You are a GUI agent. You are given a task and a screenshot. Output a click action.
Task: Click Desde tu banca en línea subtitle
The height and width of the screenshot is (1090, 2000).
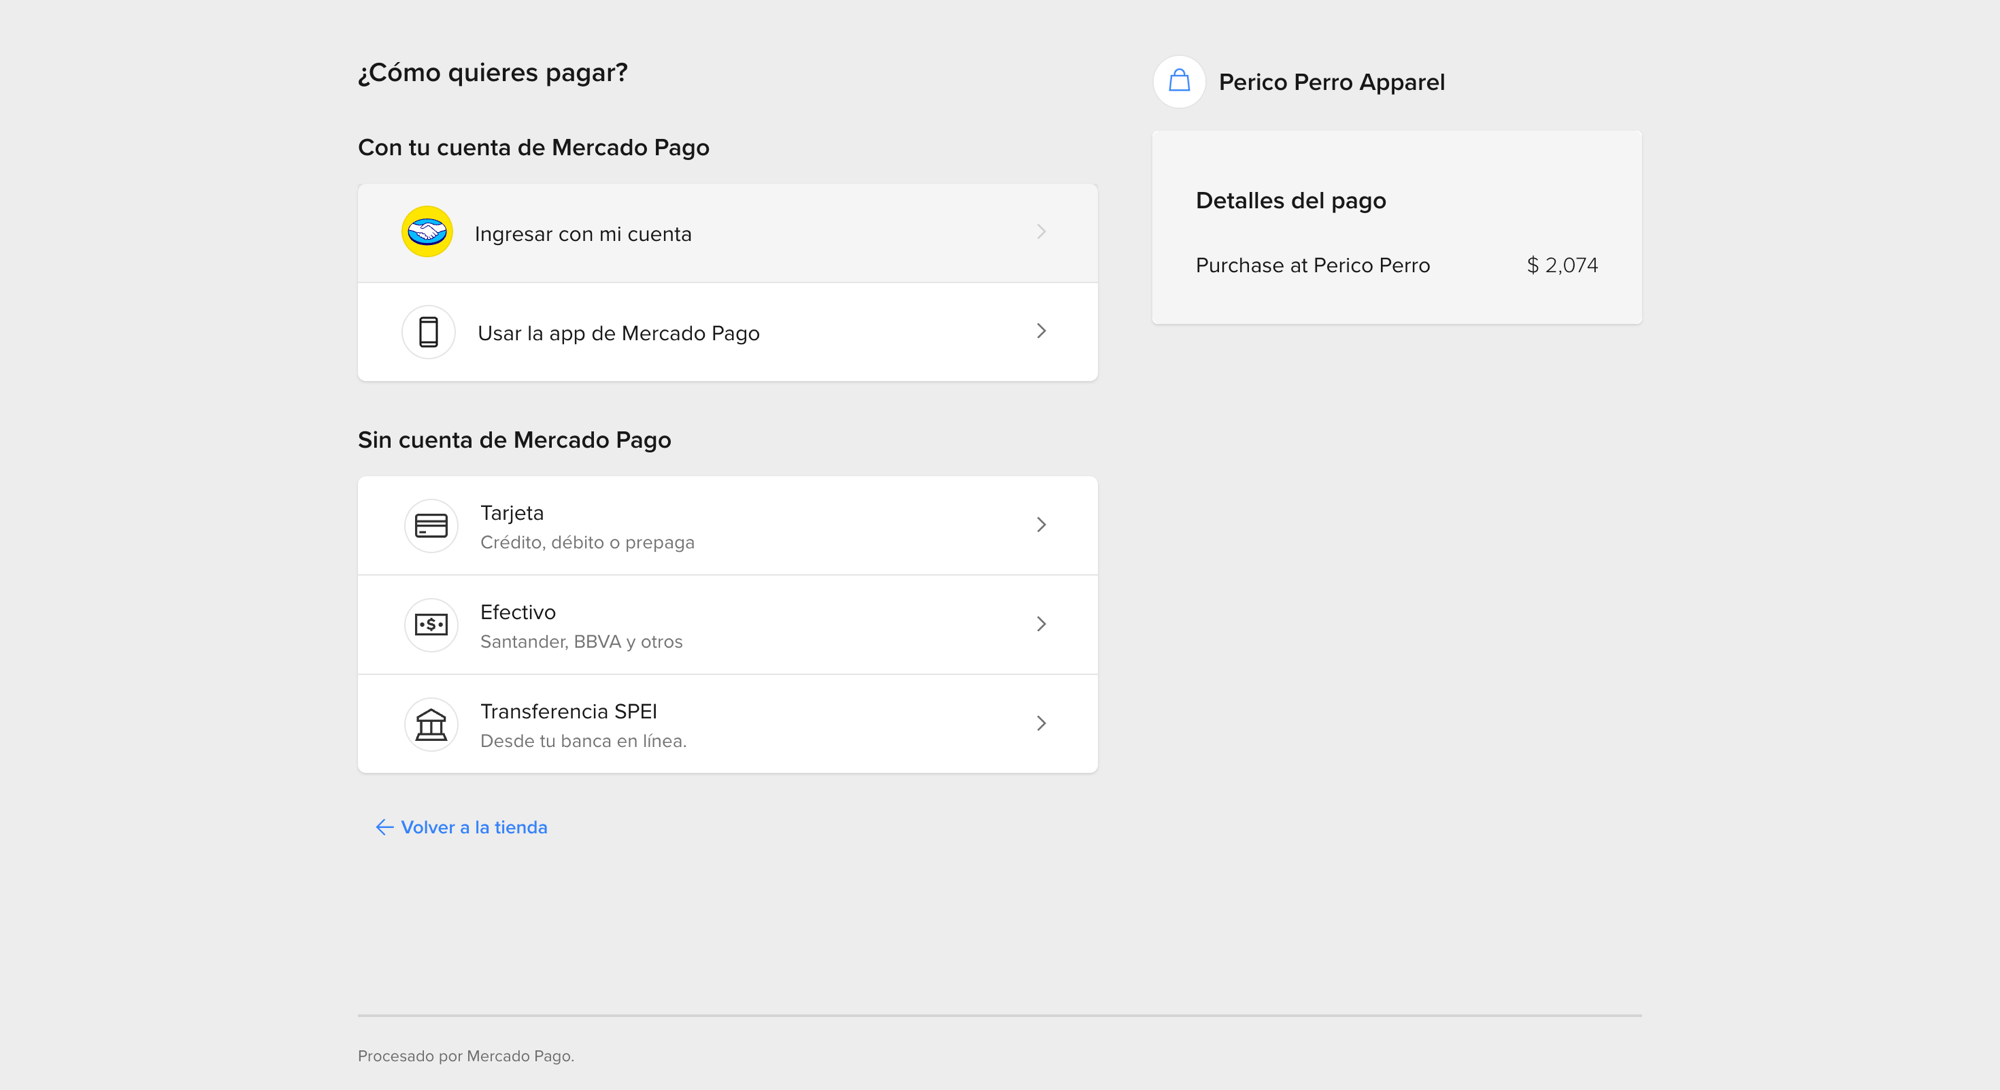click(x=583, y=741)
